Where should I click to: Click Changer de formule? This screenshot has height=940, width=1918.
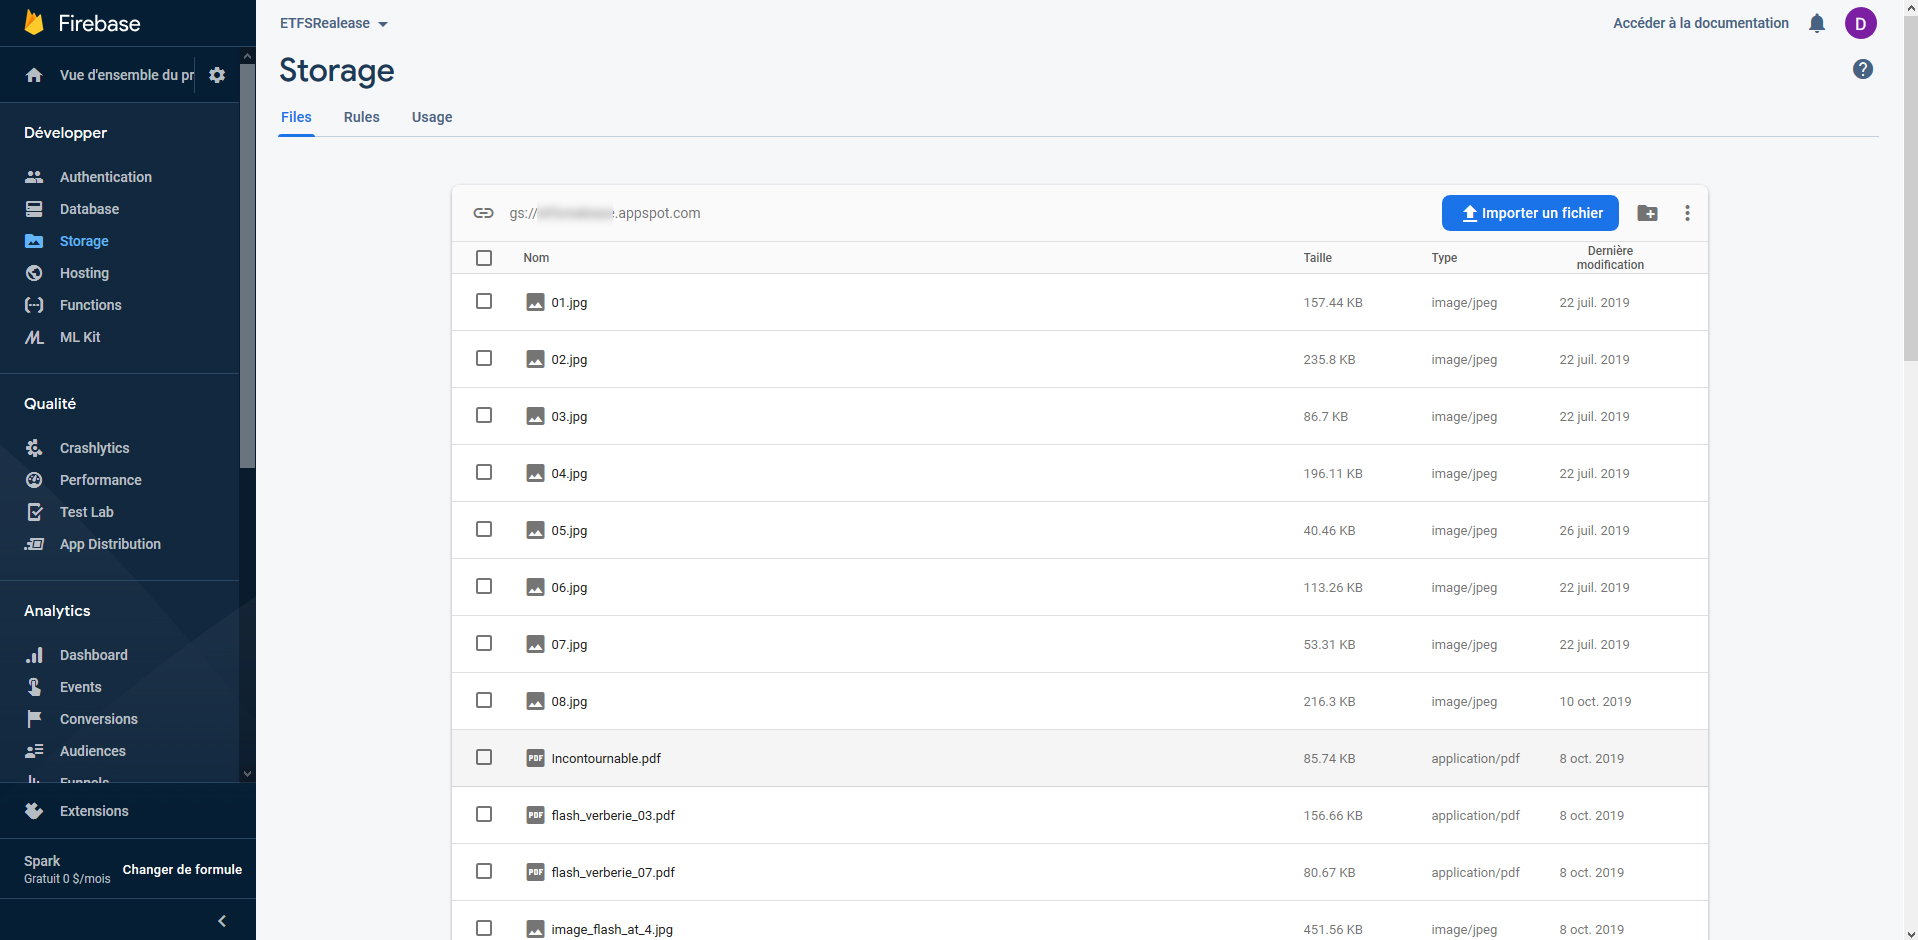pyautogui.click(x=182, y=870)
